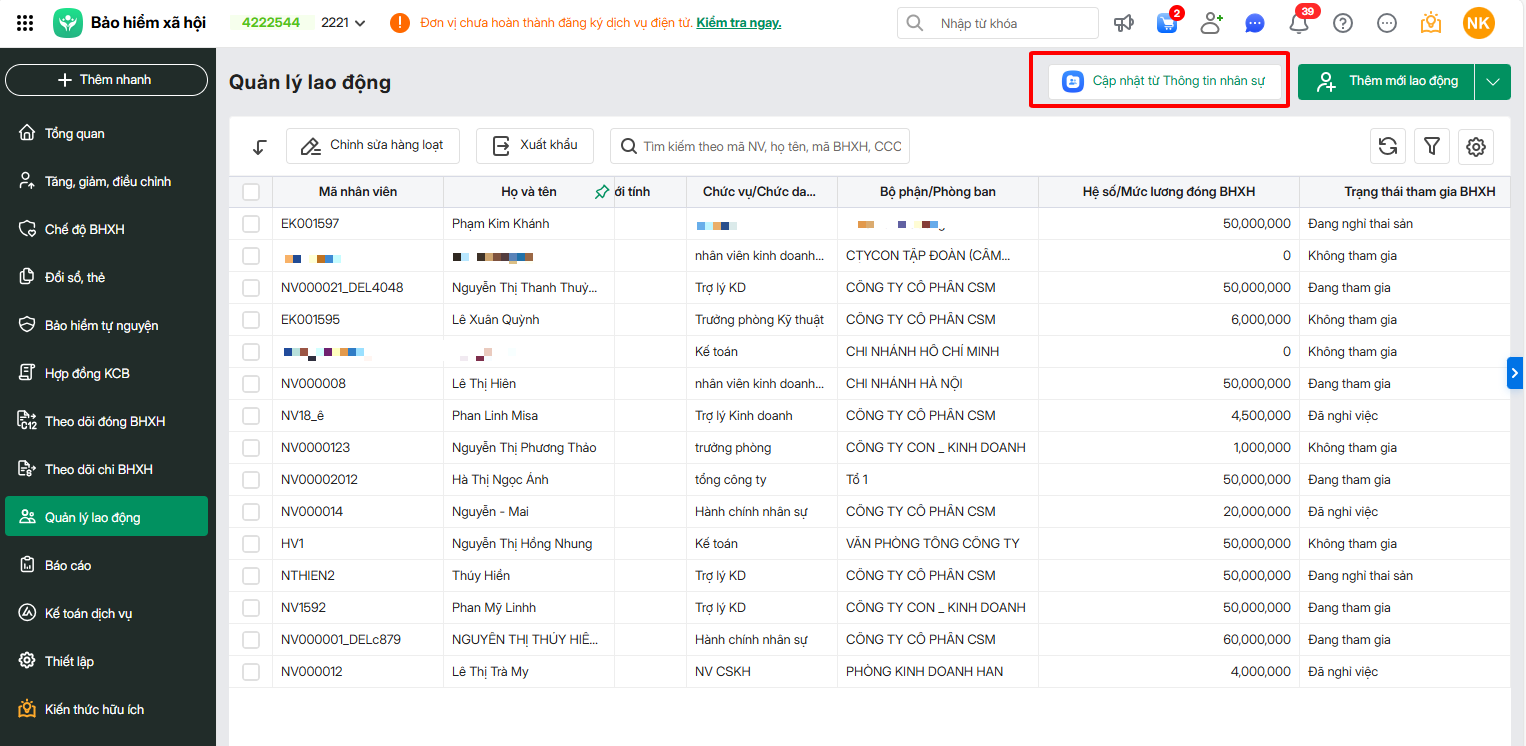Expand the Thêm mới lao động dropdown arrow
This screenshot has width=1526, height=746.
tap(1493, 82)
